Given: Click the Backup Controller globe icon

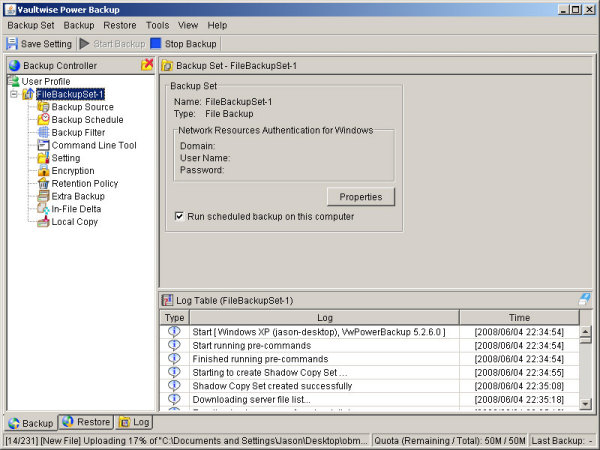Looking at the screenshot, I should (15, 65).
